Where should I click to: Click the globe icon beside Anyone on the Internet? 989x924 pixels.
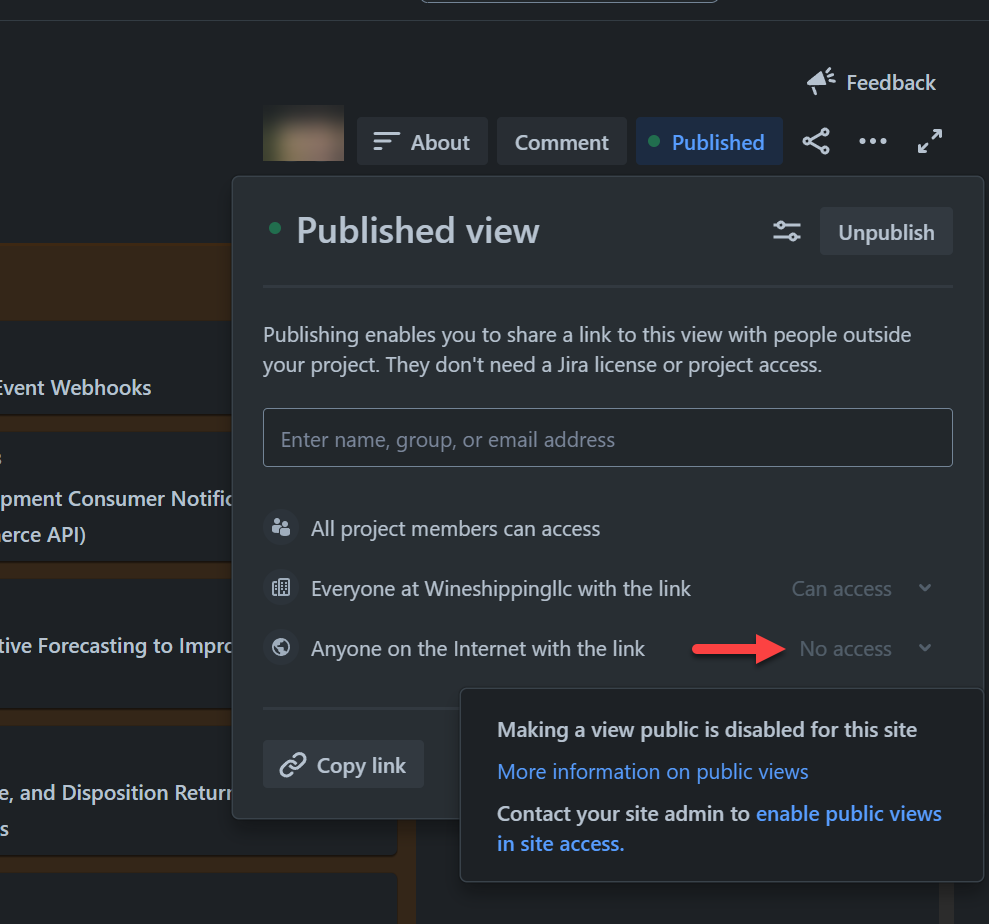click(281, 647)
